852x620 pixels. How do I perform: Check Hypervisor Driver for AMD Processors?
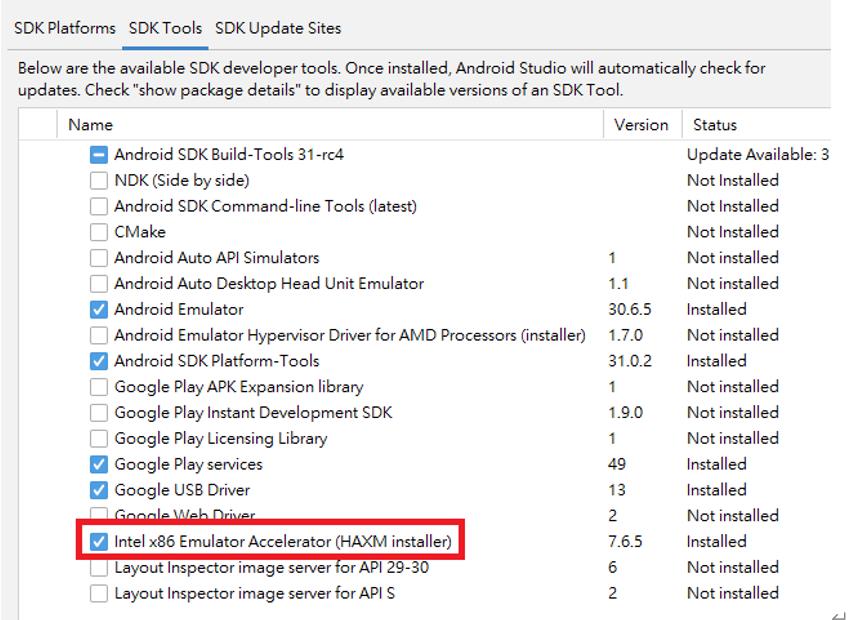(98, 336)
